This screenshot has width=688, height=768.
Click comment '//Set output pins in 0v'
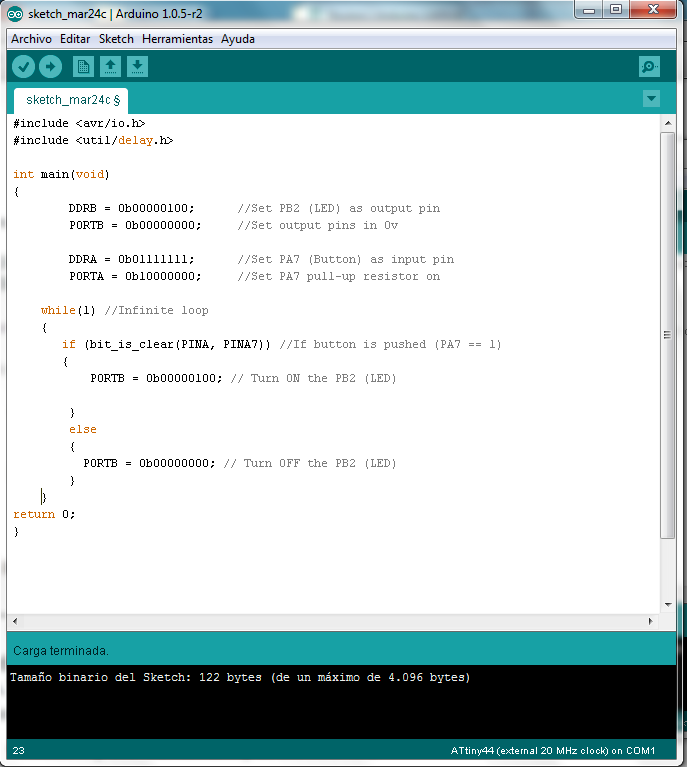318,225
